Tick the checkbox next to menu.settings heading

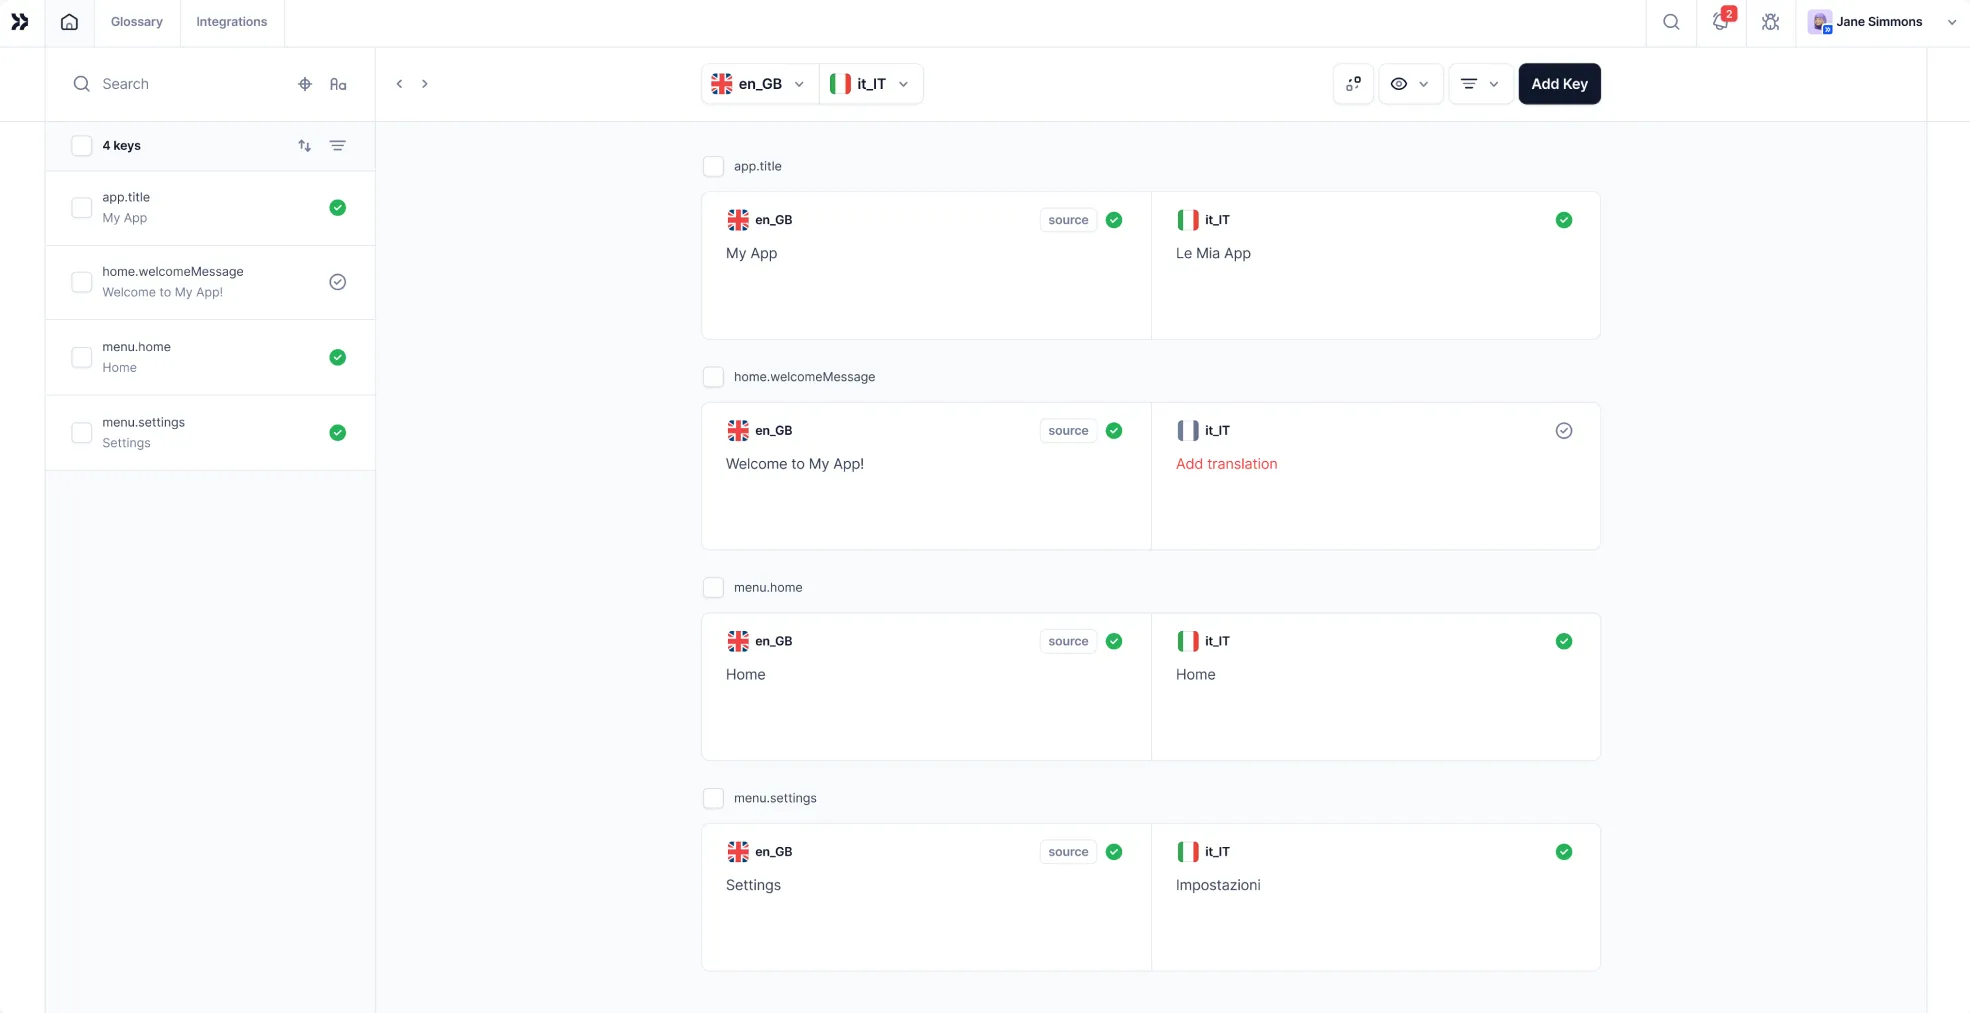tap(713, 798)
